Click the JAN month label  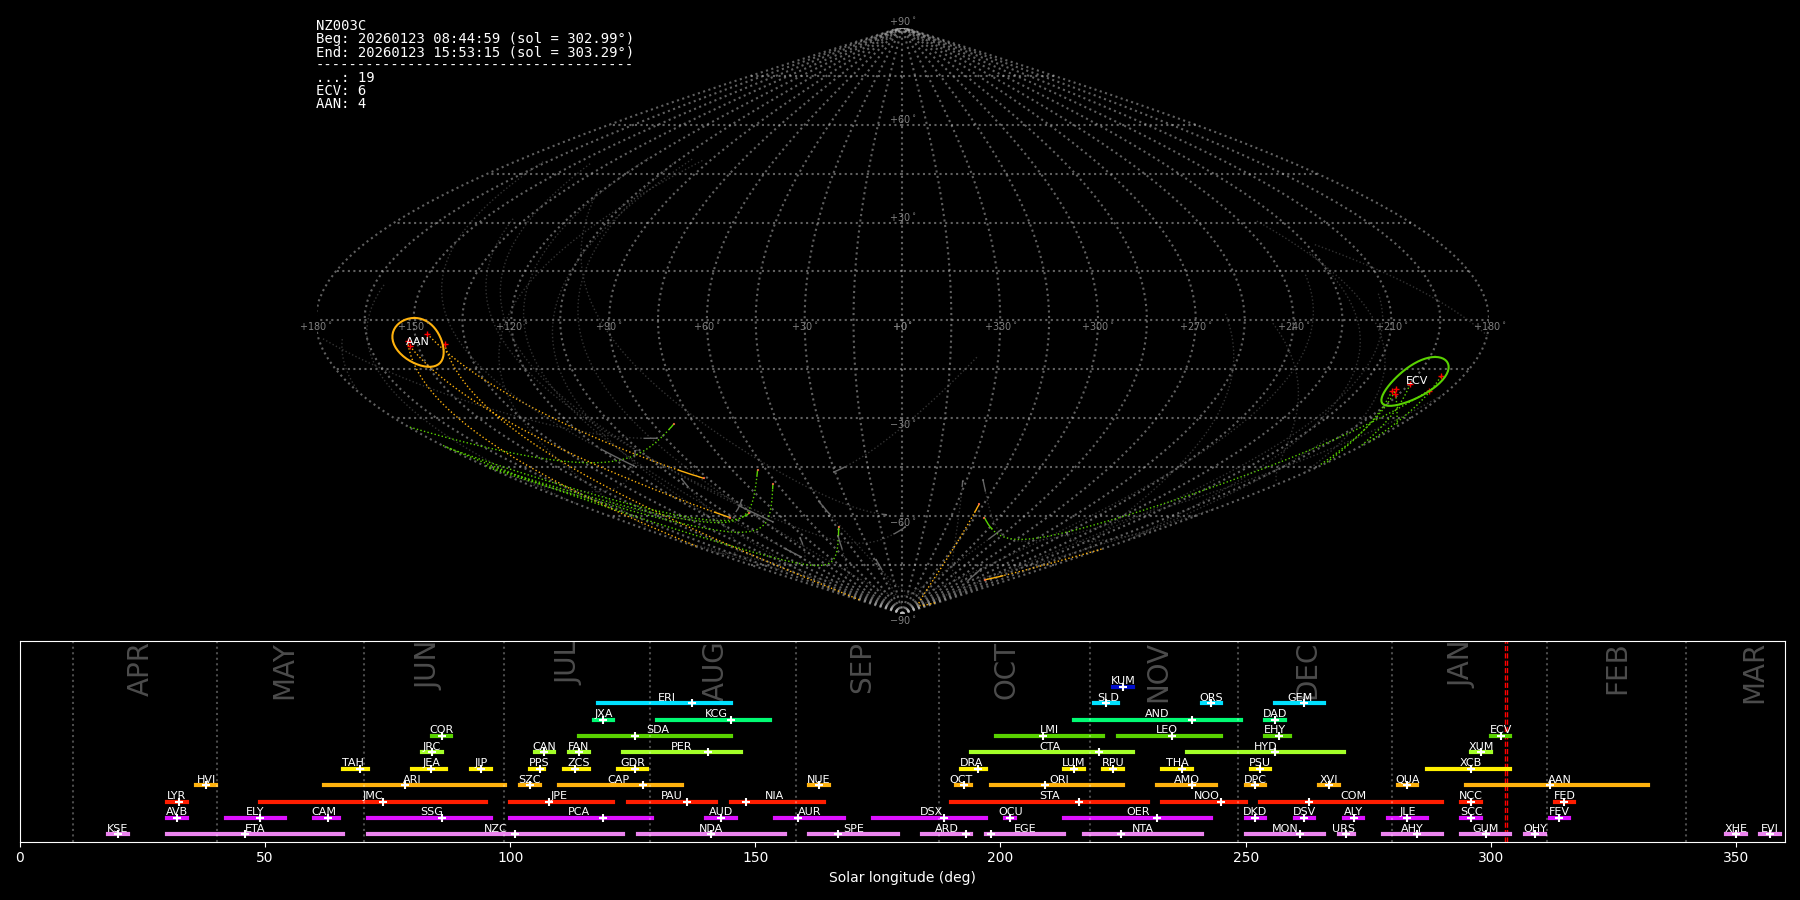pos(1459,665)
